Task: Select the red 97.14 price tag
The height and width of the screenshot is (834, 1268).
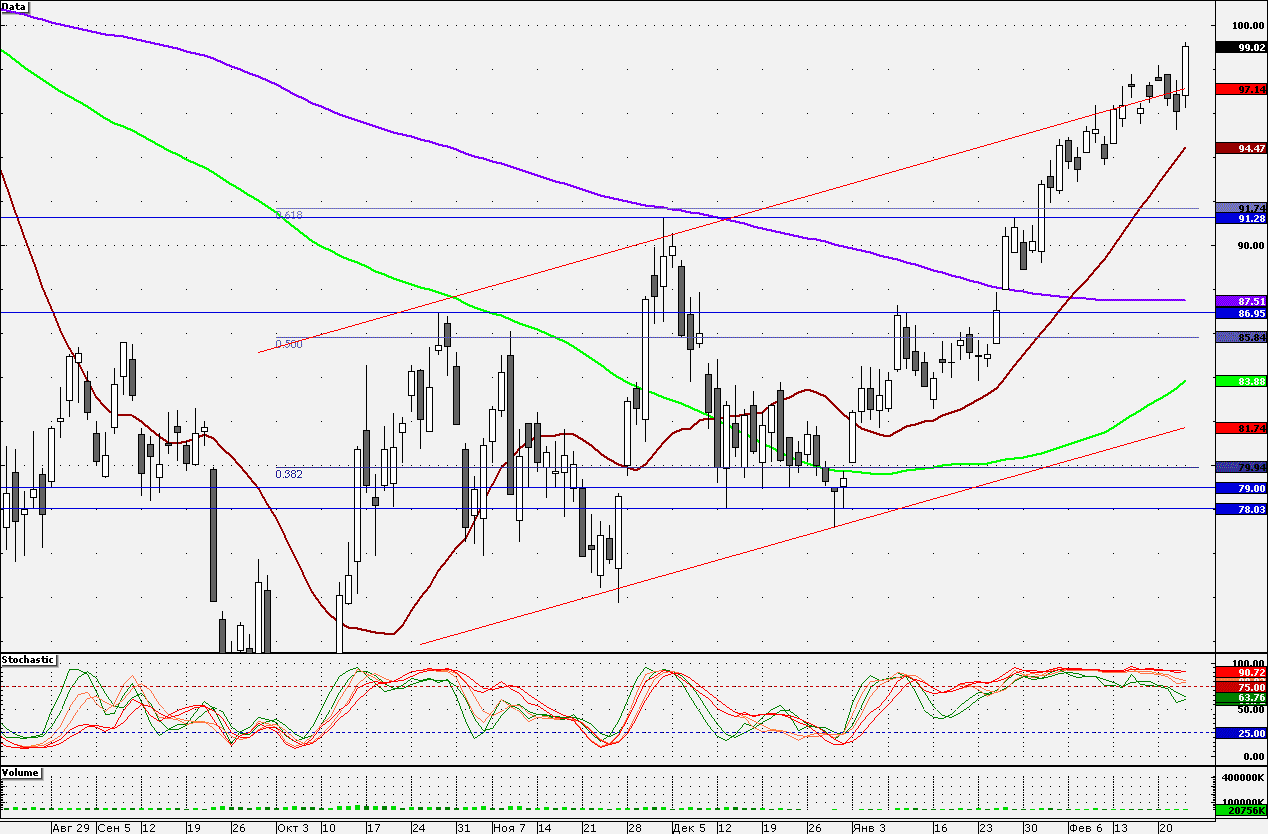Action: (1239, 89)
